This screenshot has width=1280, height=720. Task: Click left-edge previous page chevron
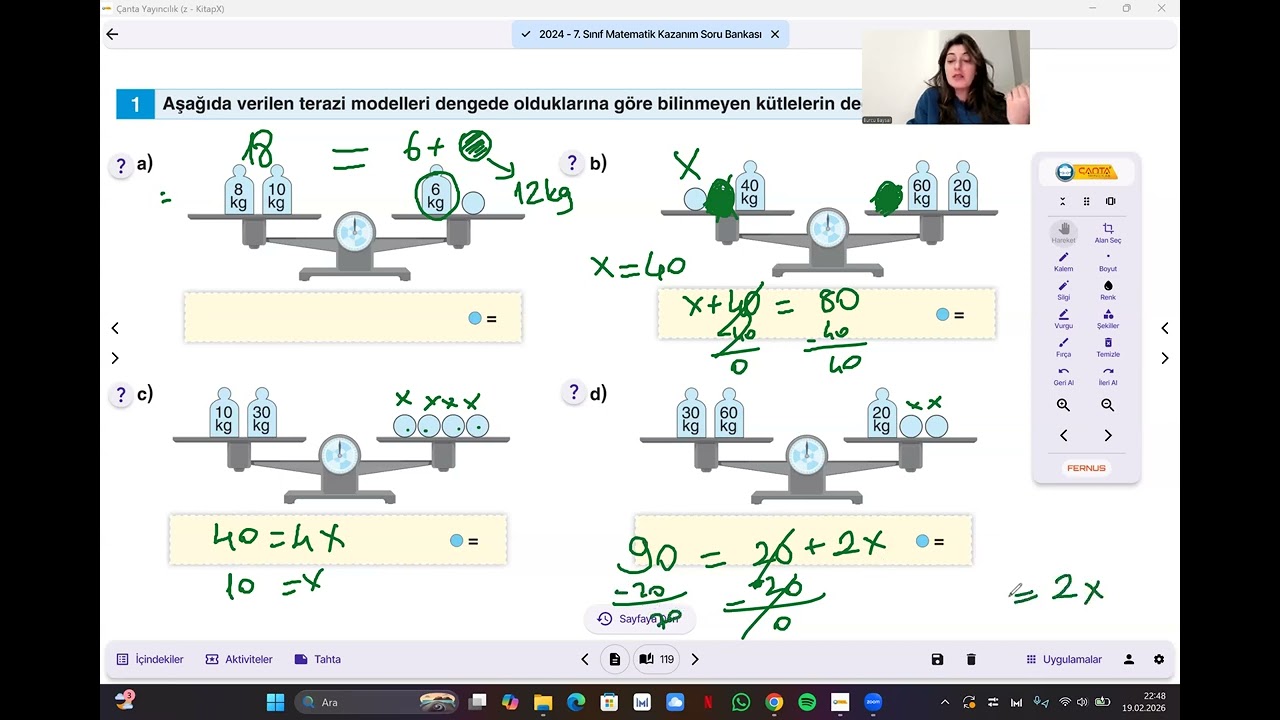(115, 328)
